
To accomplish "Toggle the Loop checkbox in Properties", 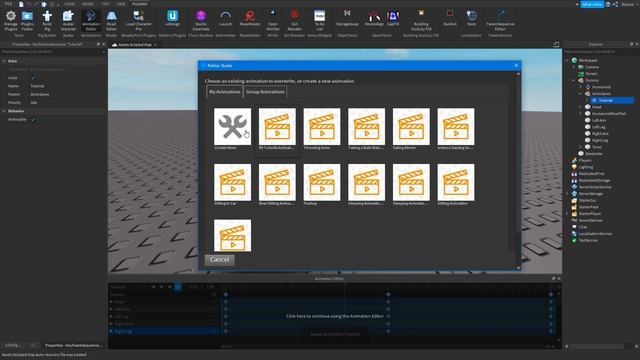I will (33, 78).
